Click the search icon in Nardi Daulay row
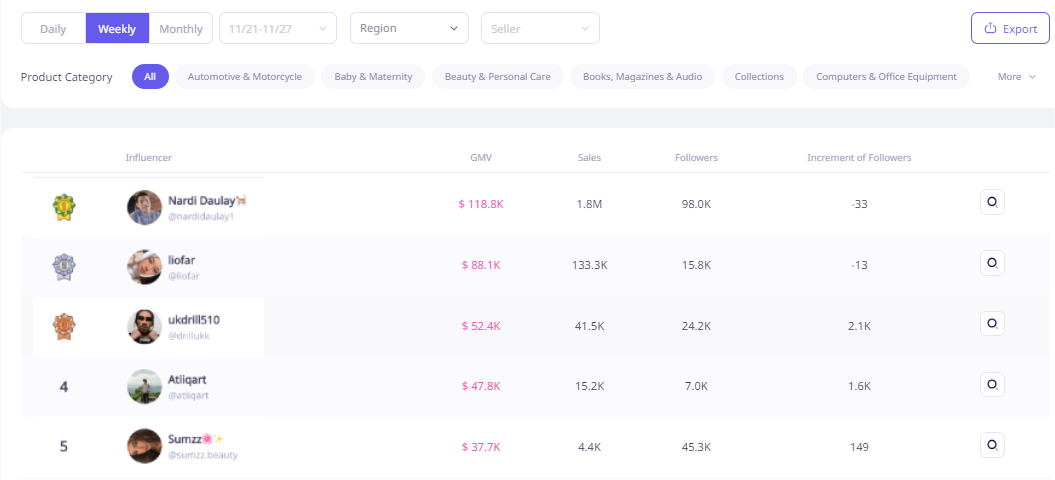Image resolution: width=1055 pixels, height=480 pixels. [992, 203]
